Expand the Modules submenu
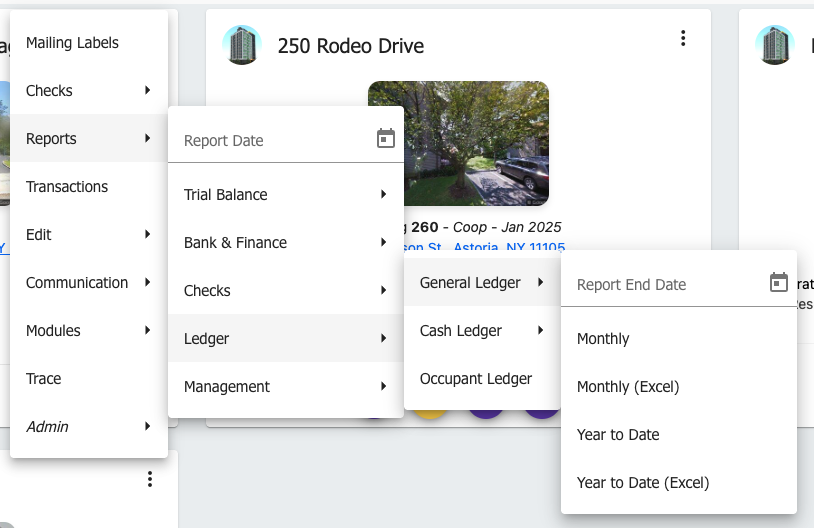Viewport: 814px width, 528px height. click(89, 330)
